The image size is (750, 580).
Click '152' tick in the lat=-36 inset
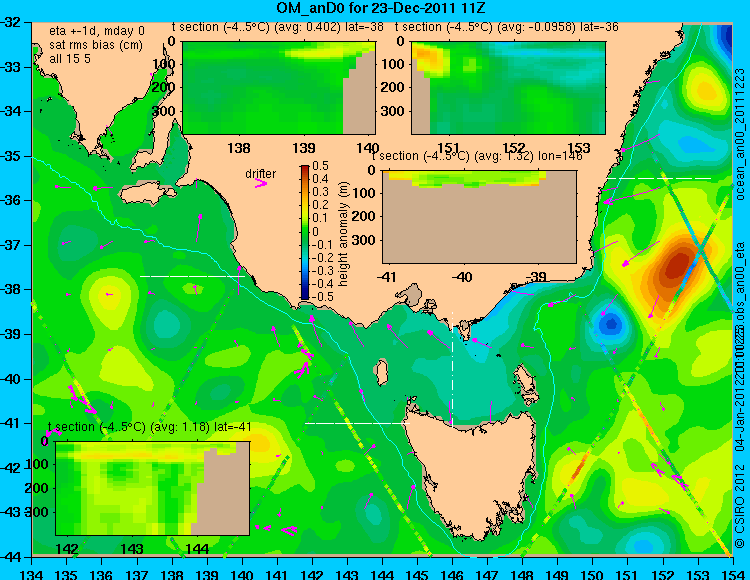click(x=514, y=148)
